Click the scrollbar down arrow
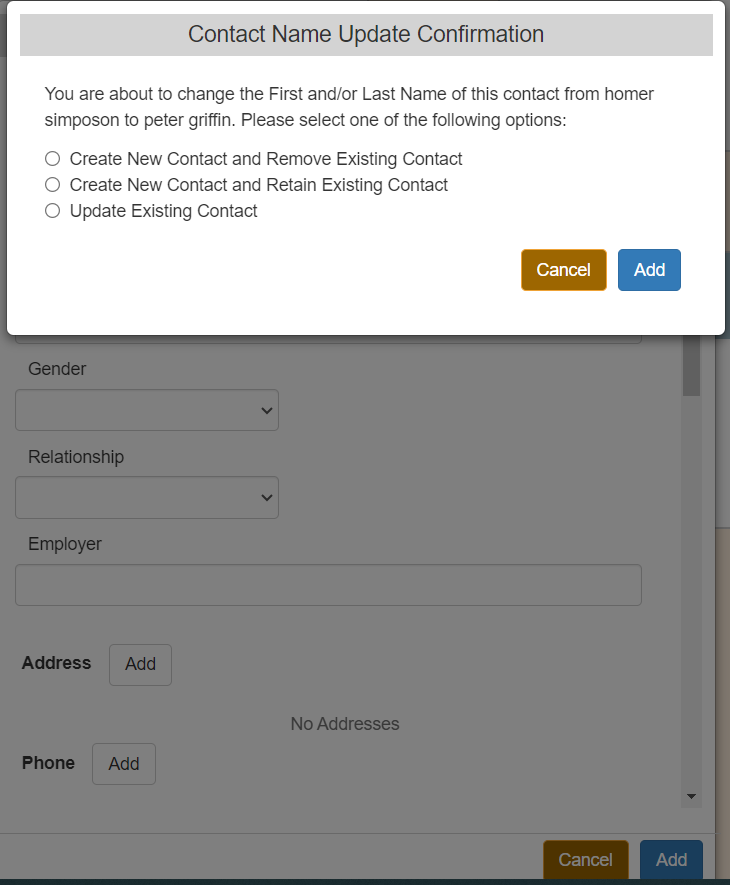The height and width of the screenshot is (885, 730). (691, 797)
